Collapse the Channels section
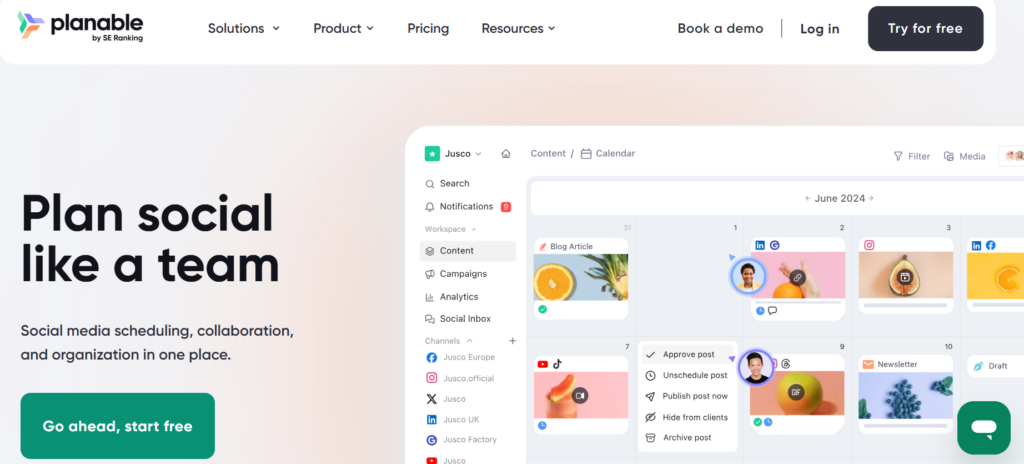Screen dimensions: 1024x464 pyautogui.click(x=469, y=340)
